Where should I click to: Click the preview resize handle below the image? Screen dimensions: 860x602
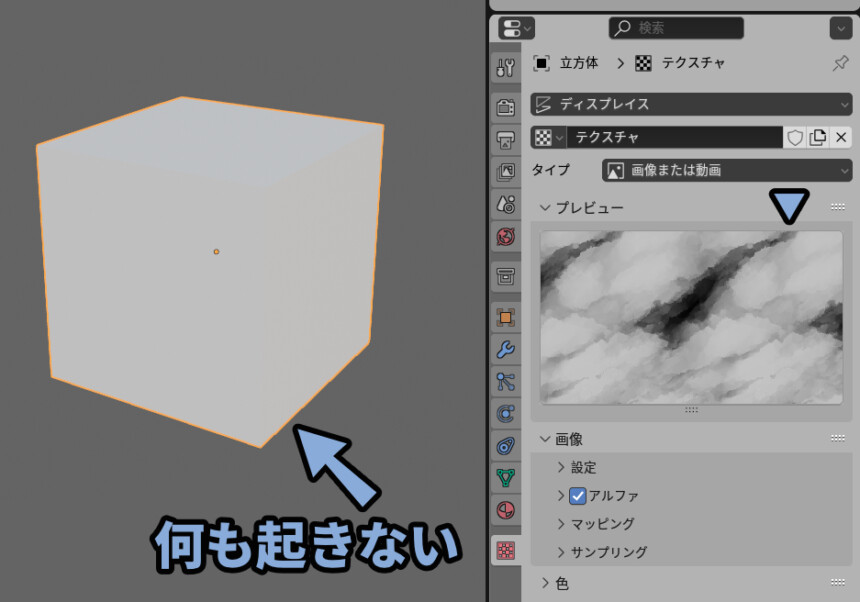[x=691, y=410]
